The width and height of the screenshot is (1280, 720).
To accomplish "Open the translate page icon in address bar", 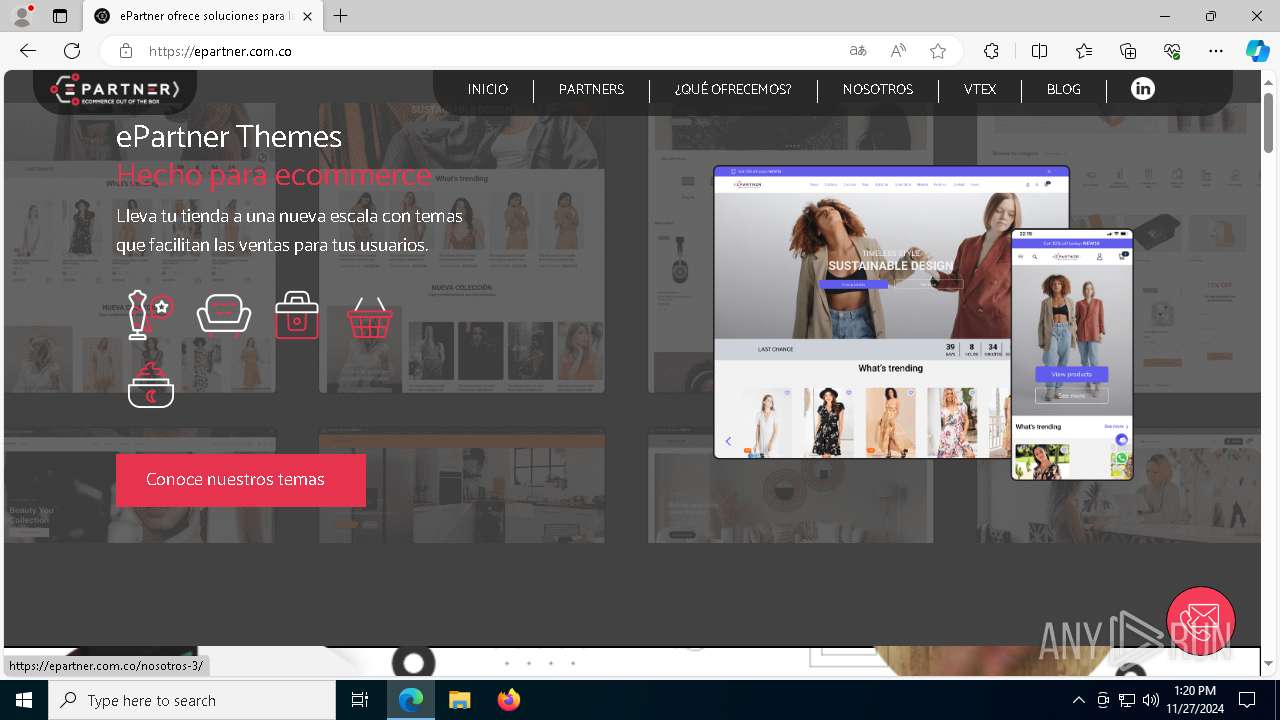I will 858,51.
